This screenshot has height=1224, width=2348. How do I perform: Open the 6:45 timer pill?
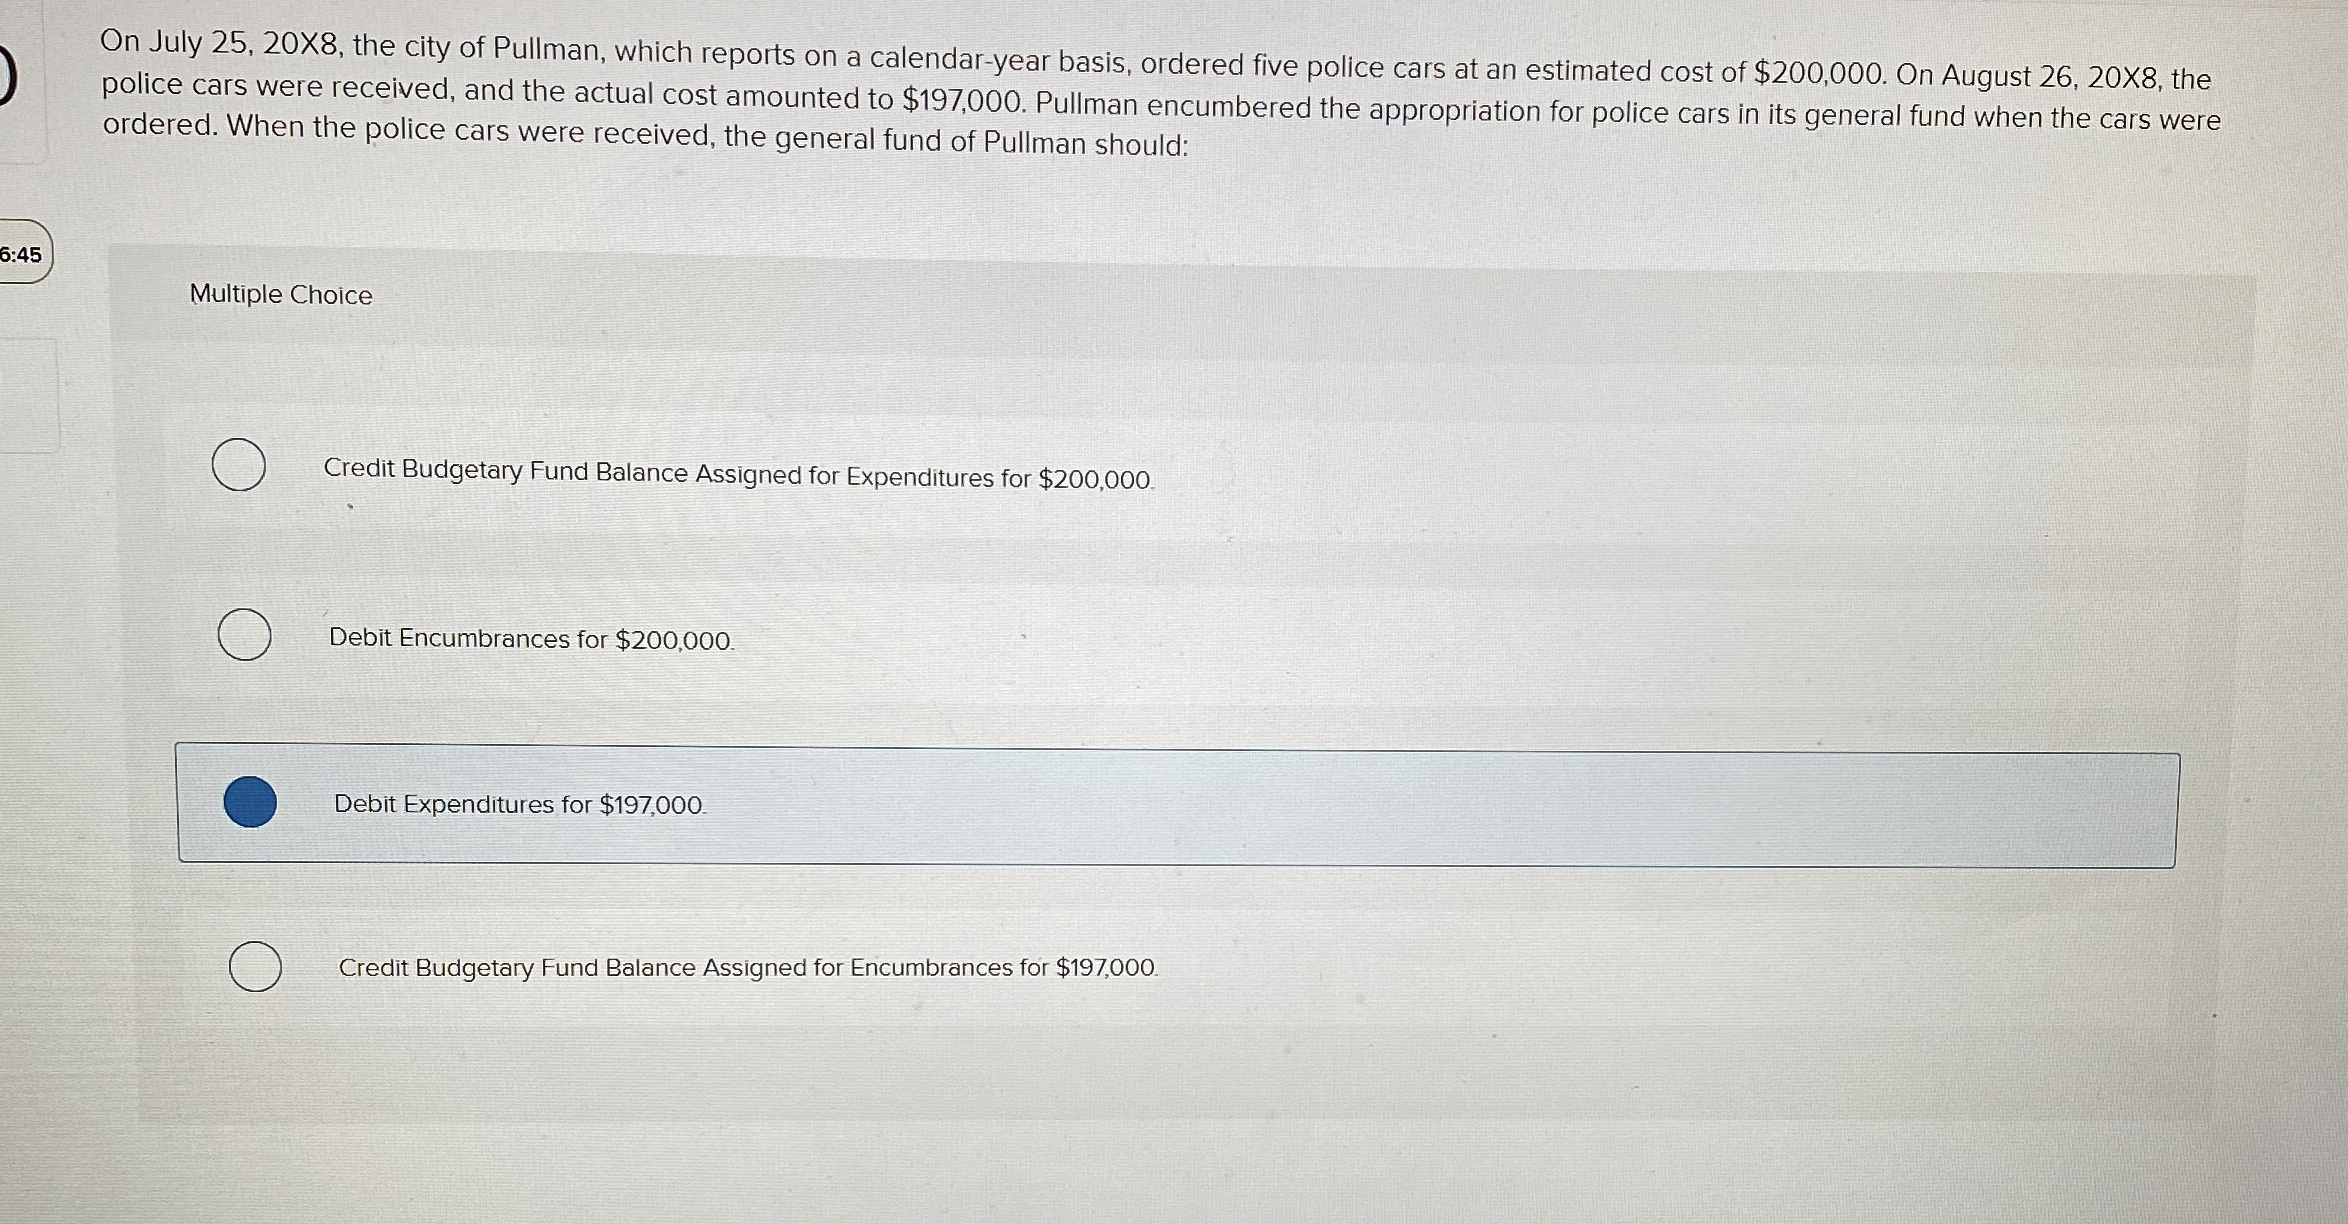(24, 254)
